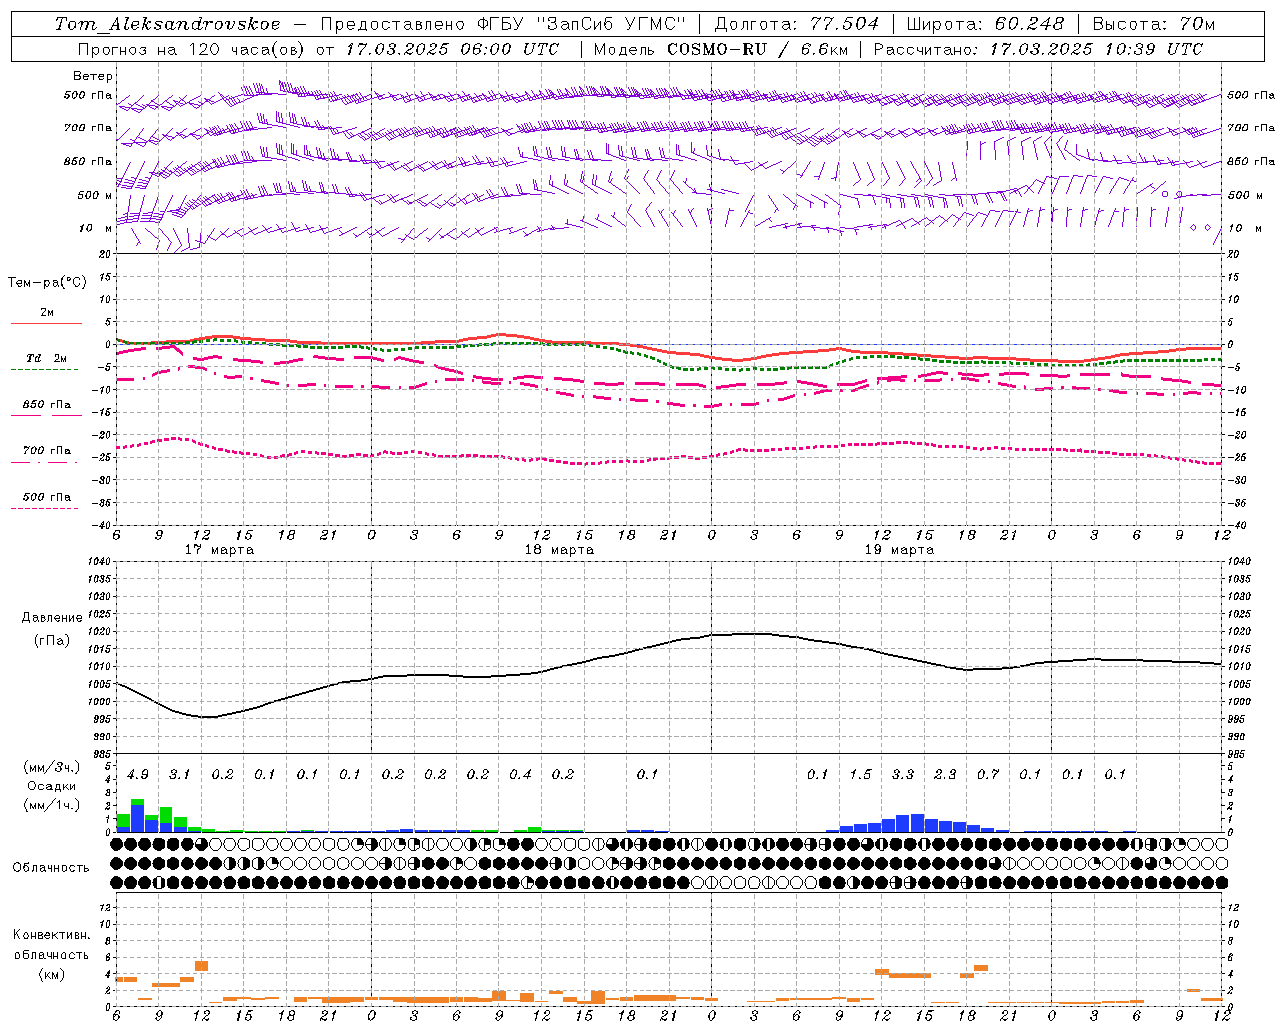
Task: Click the 'Ветер' wind panel label
Action: (x=93, y=76)
